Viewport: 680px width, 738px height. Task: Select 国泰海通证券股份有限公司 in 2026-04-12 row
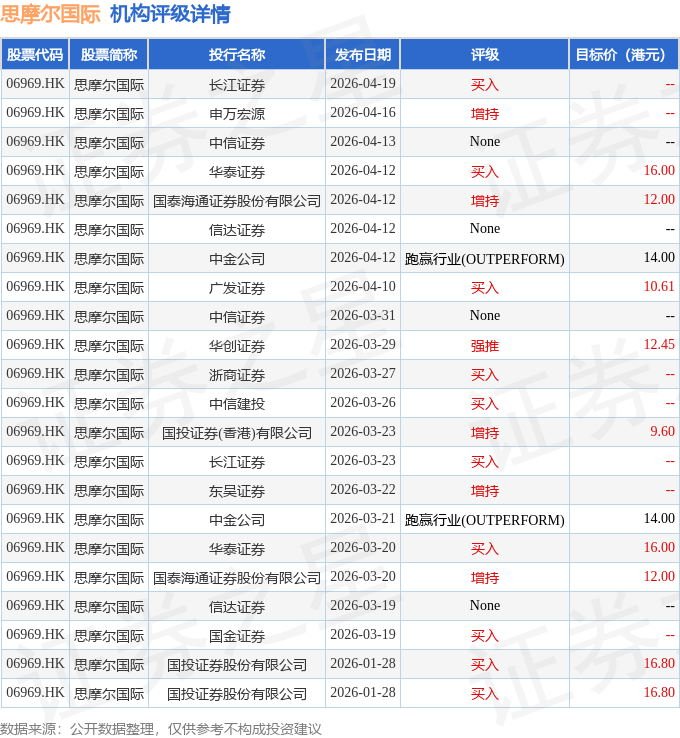[x=237, y=201]
